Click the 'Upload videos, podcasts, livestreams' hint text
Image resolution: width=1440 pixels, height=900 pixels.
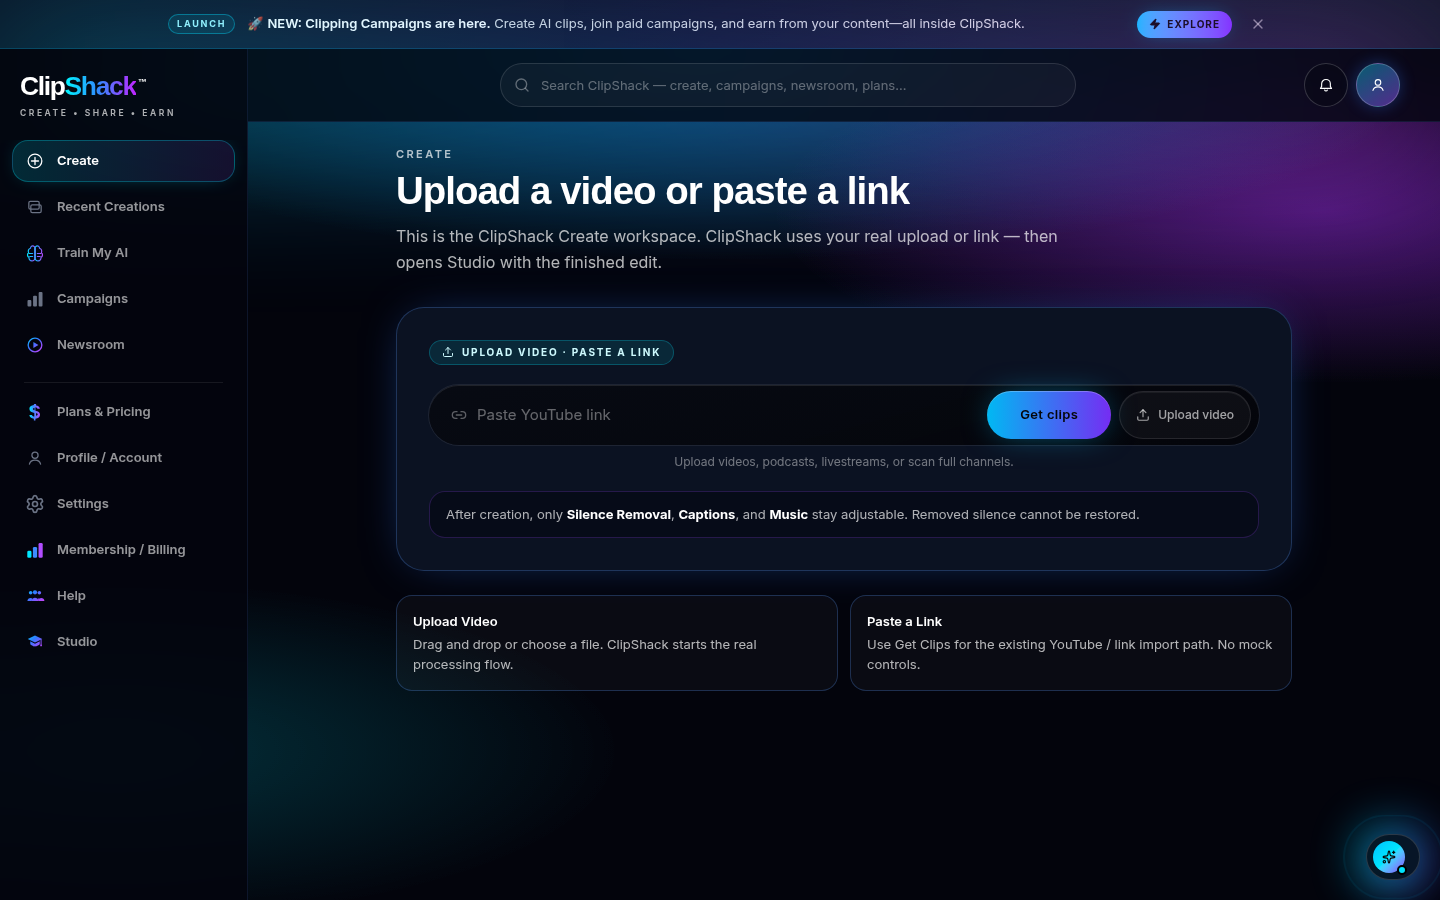point(844,462)
